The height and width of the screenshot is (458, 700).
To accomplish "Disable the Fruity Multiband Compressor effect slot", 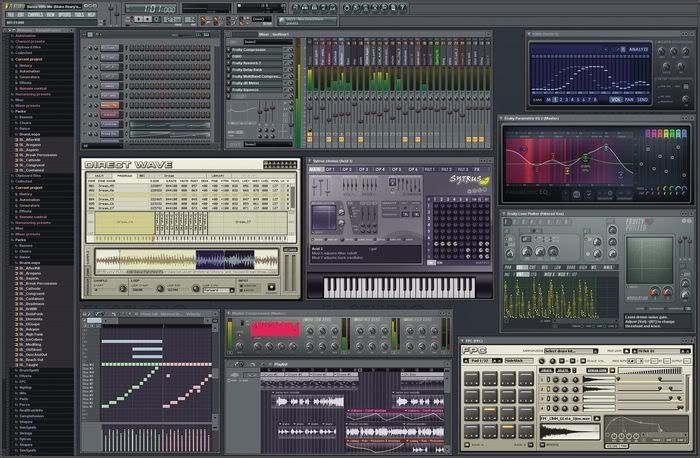I will 285,76.
